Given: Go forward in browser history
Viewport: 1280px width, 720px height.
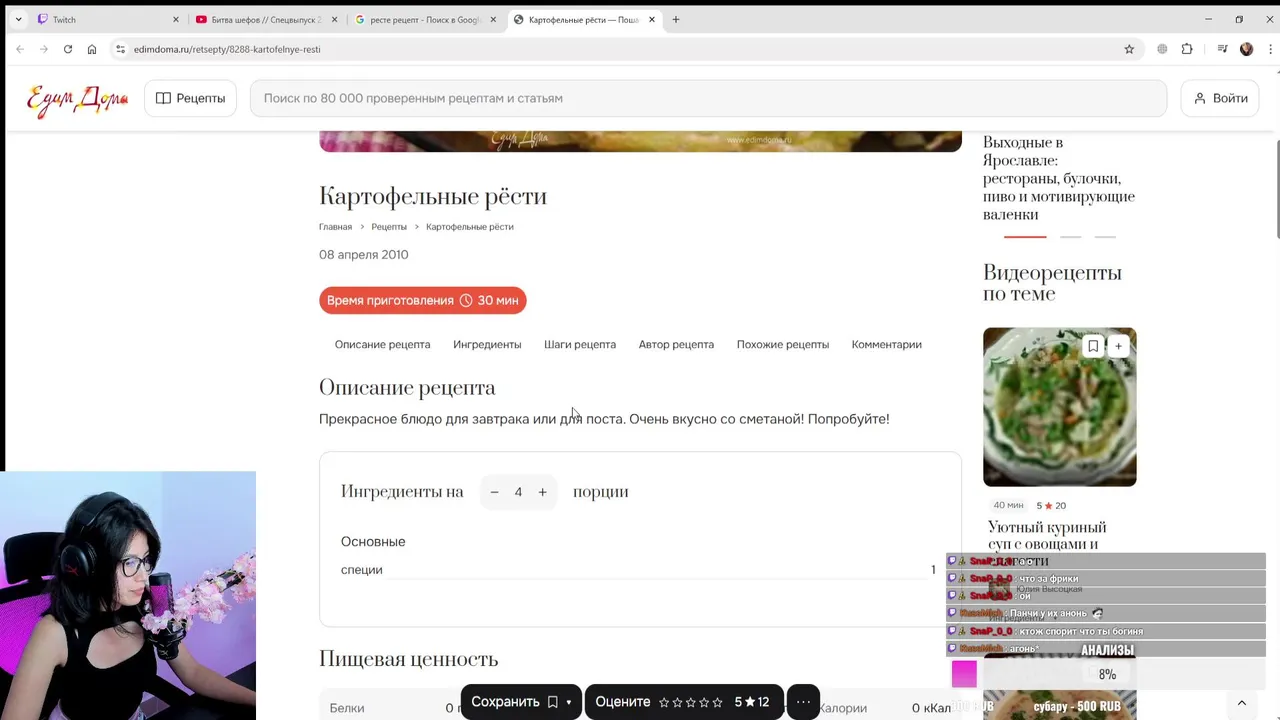Looking at the screenshot, I should point(44,49).
